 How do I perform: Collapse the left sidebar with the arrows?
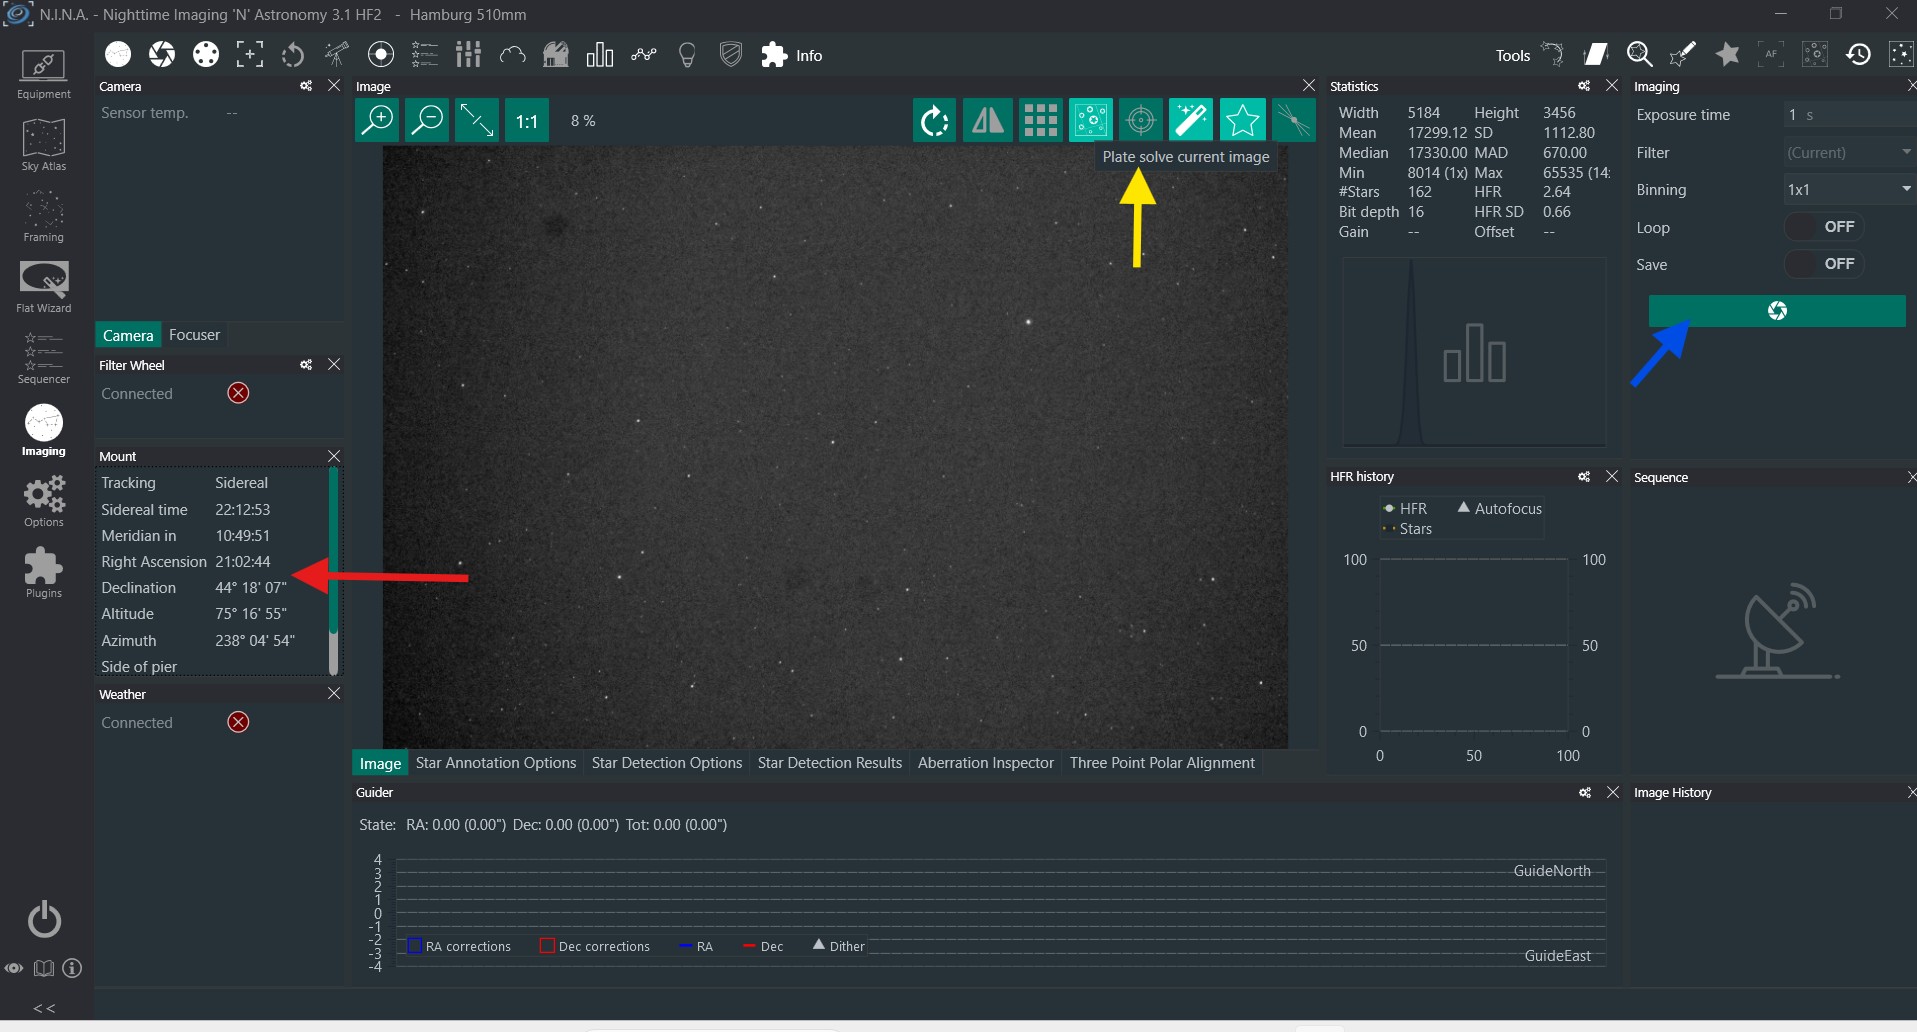tap(44, 1008)
